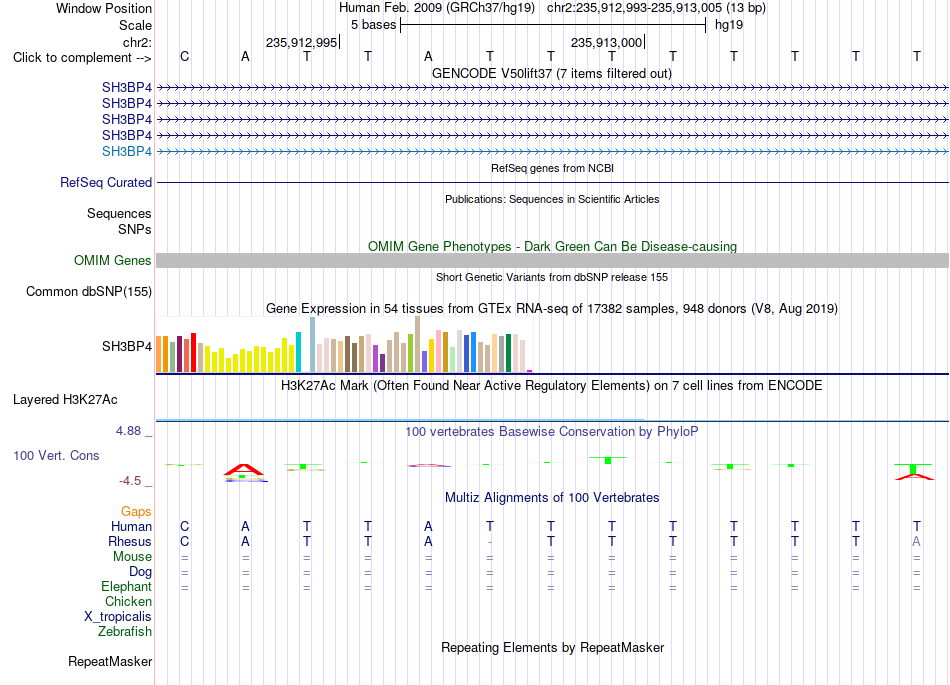
Task: Click the -4.5 lower scale value
Action: 130,481
